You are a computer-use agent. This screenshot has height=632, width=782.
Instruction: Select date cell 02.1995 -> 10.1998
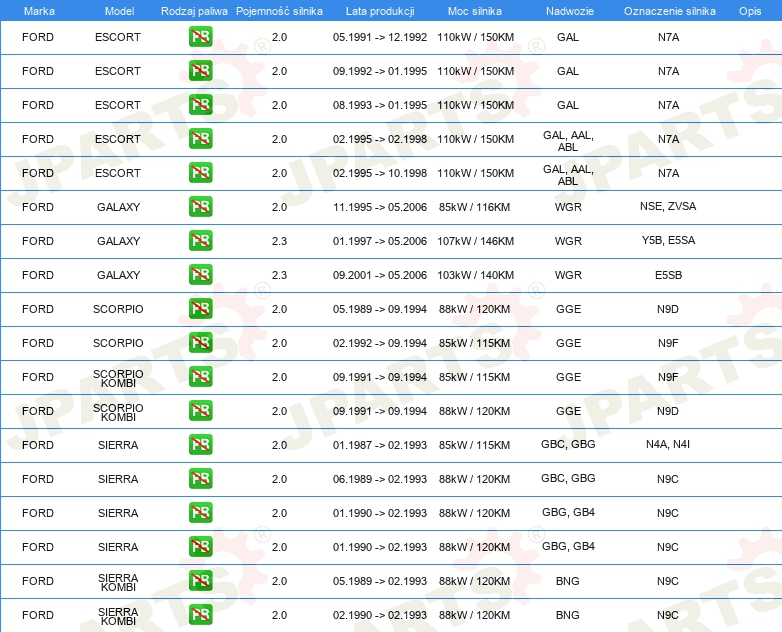coord(380,173)
